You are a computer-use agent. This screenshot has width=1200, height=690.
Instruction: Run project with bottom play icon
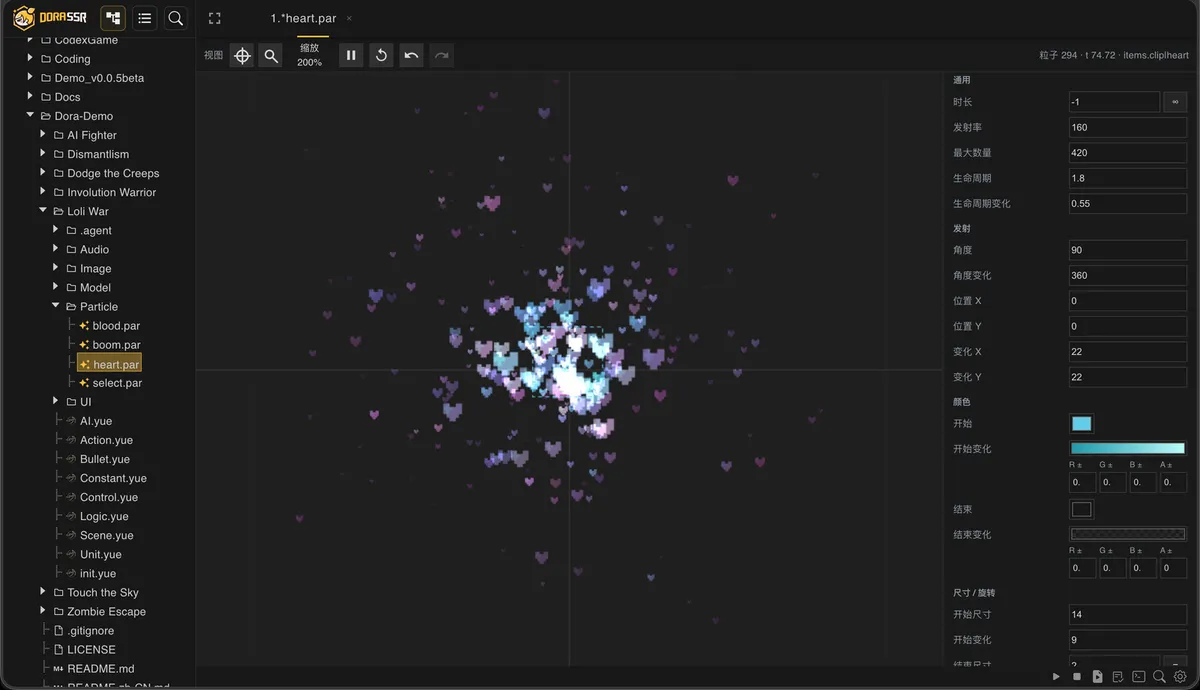tap(1056, 677)
